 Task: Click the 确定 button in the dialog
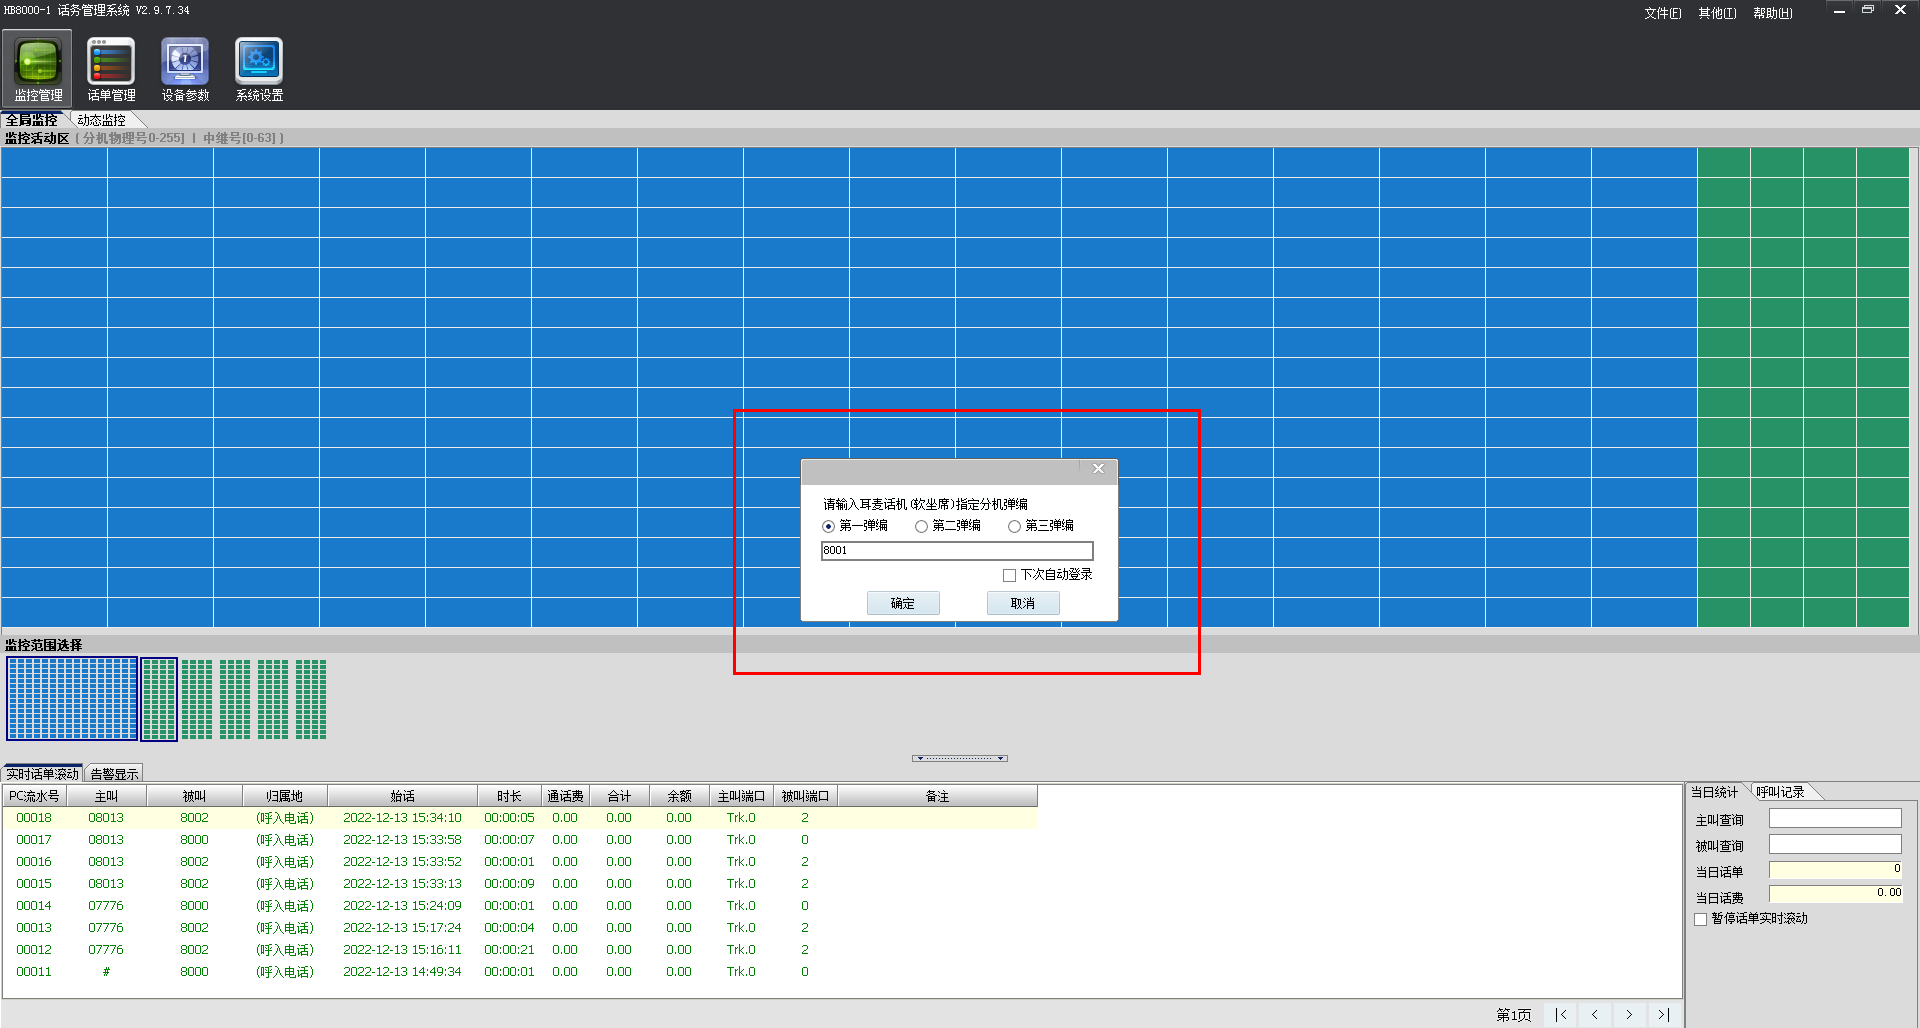pos(902,603)
